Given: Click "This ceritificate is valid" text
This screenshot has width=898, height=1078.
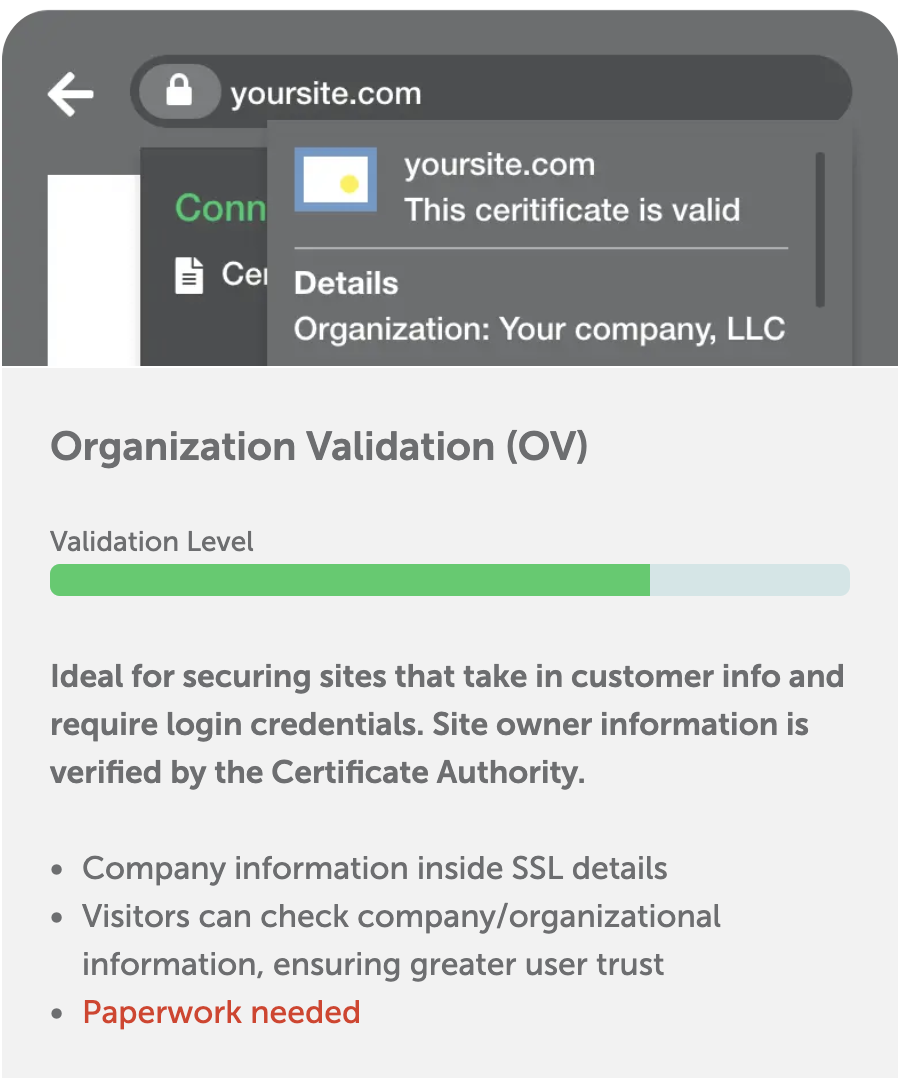Looking at the screenshot, I should pos(571,210).
